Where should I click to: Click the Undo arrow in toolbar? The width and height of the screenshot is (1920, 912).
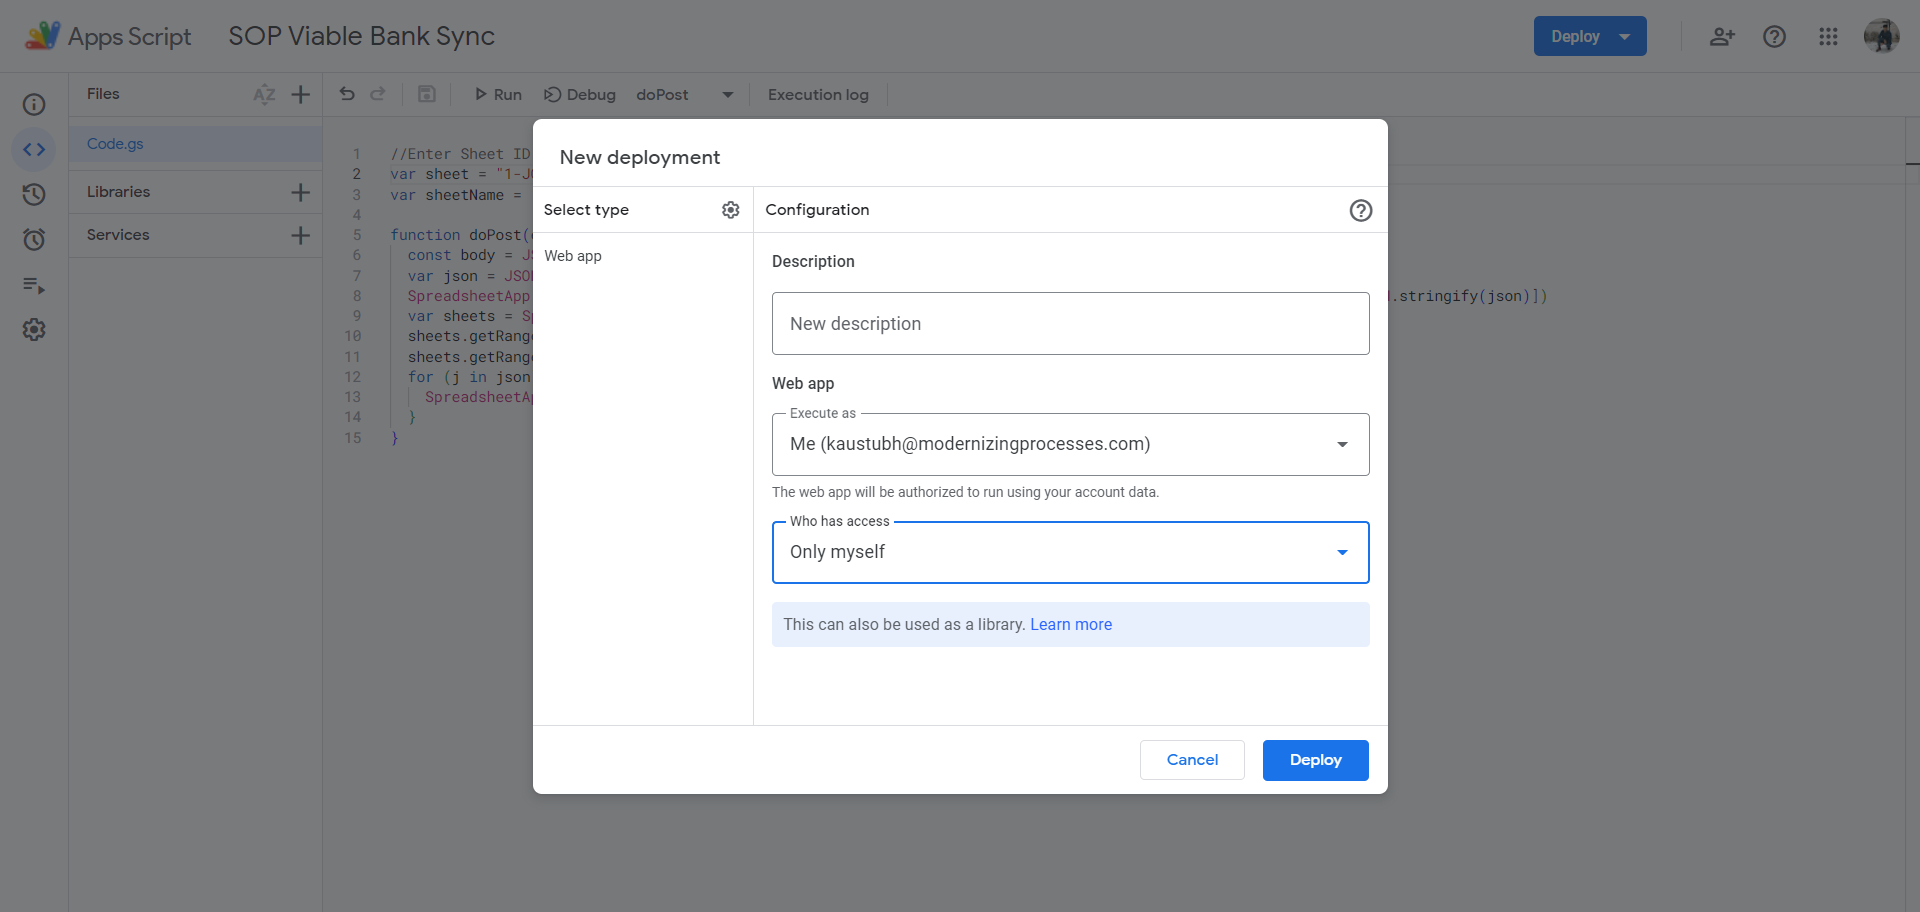(x=347, y=94)
